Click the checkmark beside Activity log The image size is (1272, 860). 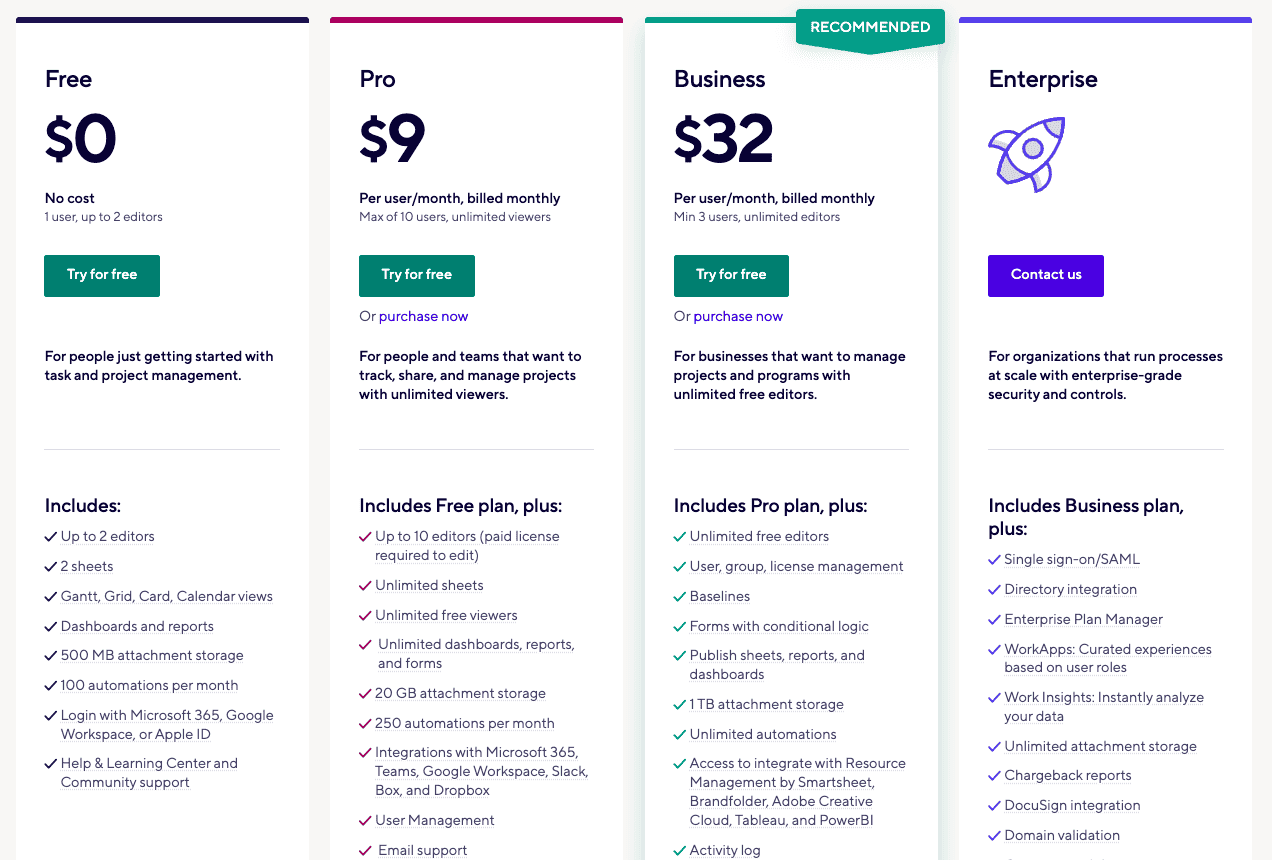(x=678, y=849)
